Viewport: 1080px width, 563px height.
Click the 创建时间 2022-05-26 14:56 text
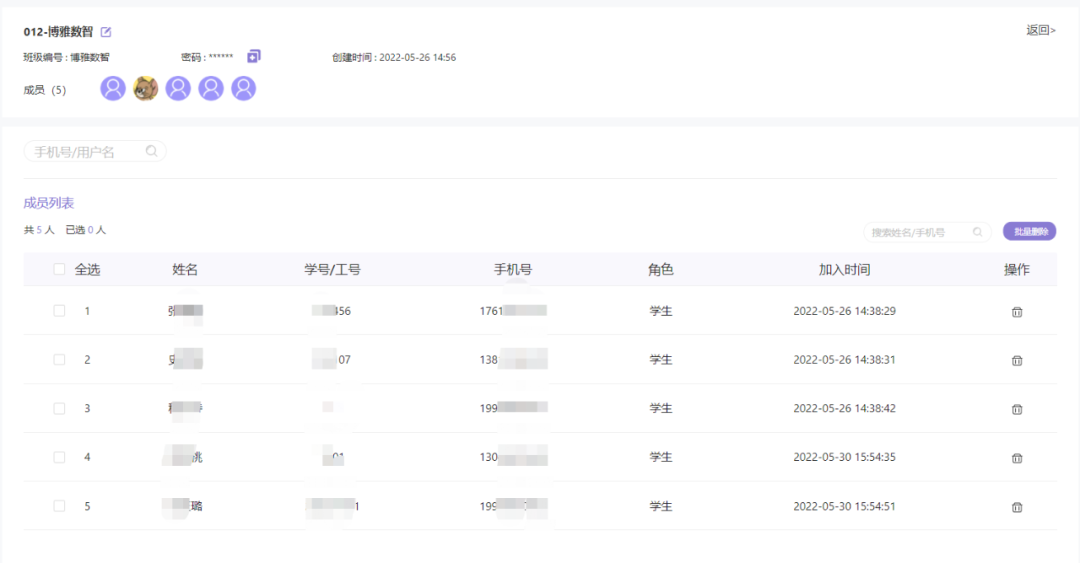click(x=394, y=57)
